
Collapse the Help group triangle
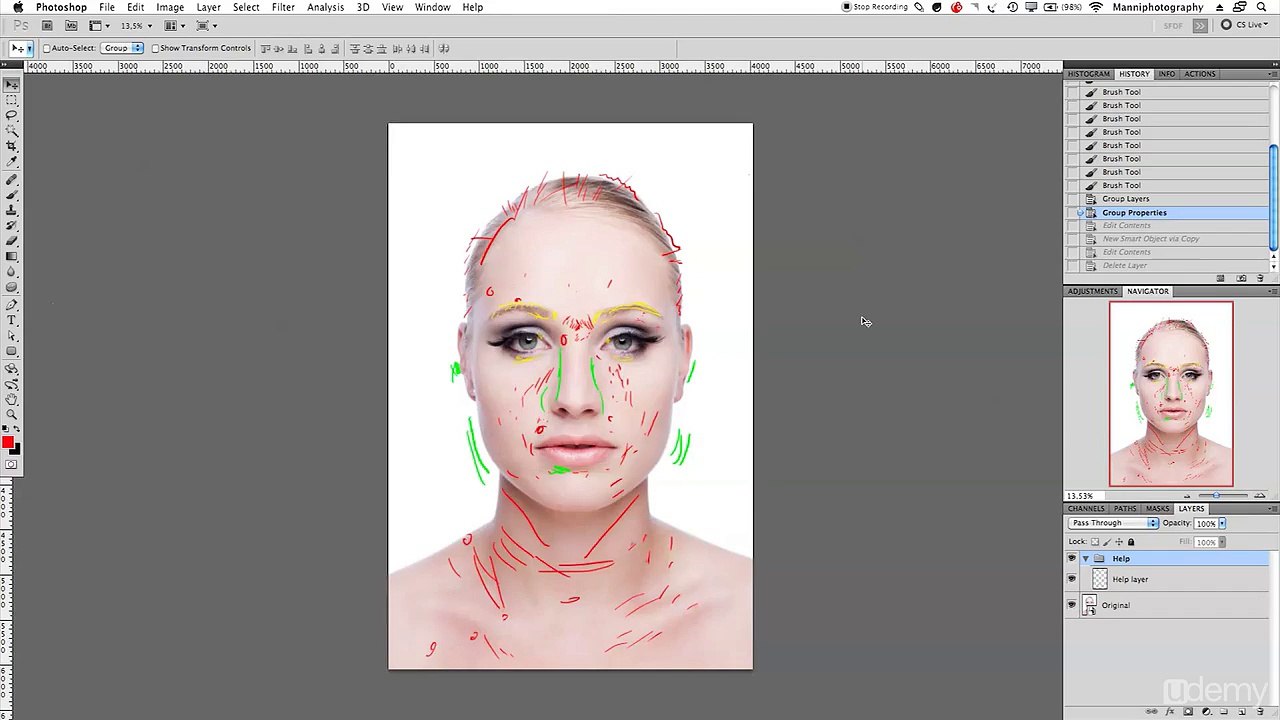(1086, 559)
